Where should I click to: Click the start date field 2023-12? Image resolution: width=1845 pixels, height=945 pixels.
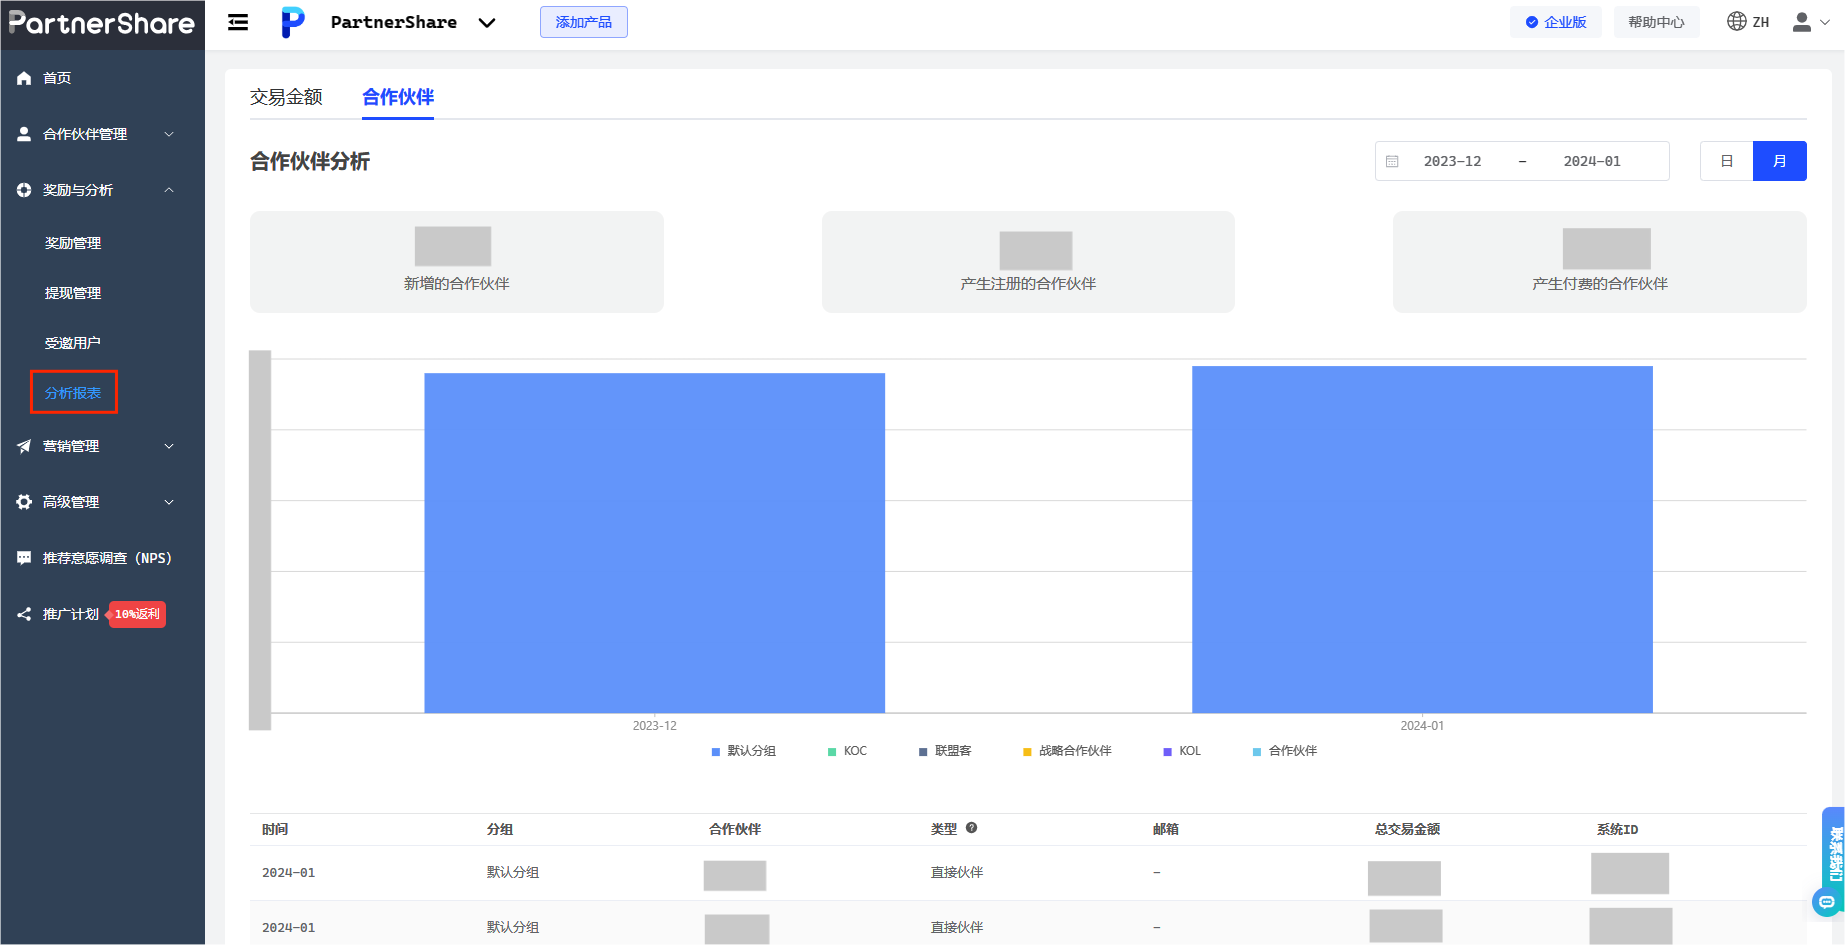1452,161
